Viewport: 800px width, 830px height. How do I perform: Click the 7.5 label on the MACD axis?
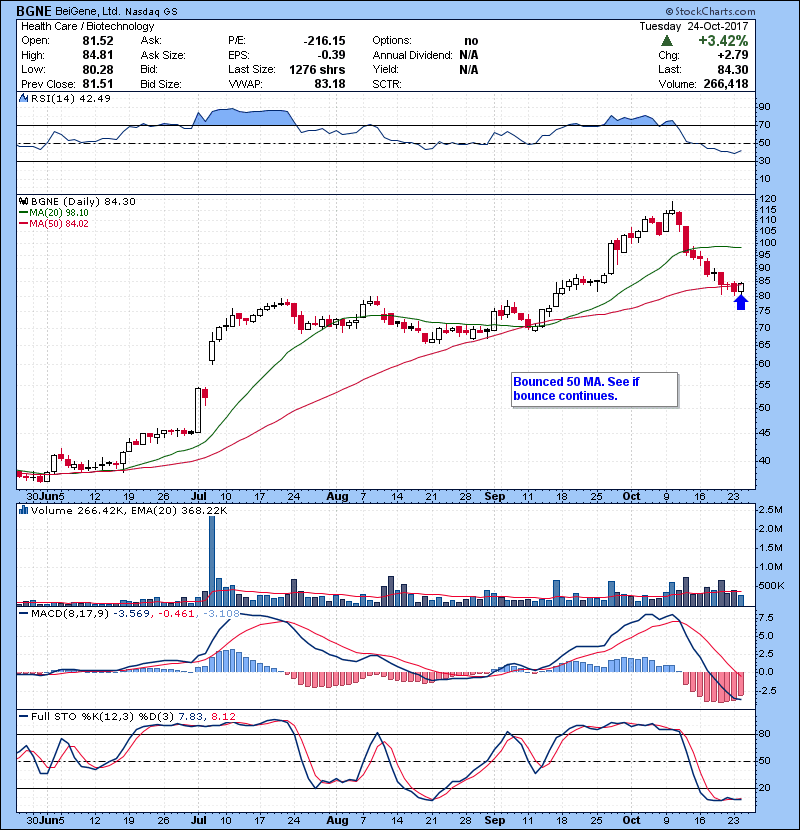point(766,618)
